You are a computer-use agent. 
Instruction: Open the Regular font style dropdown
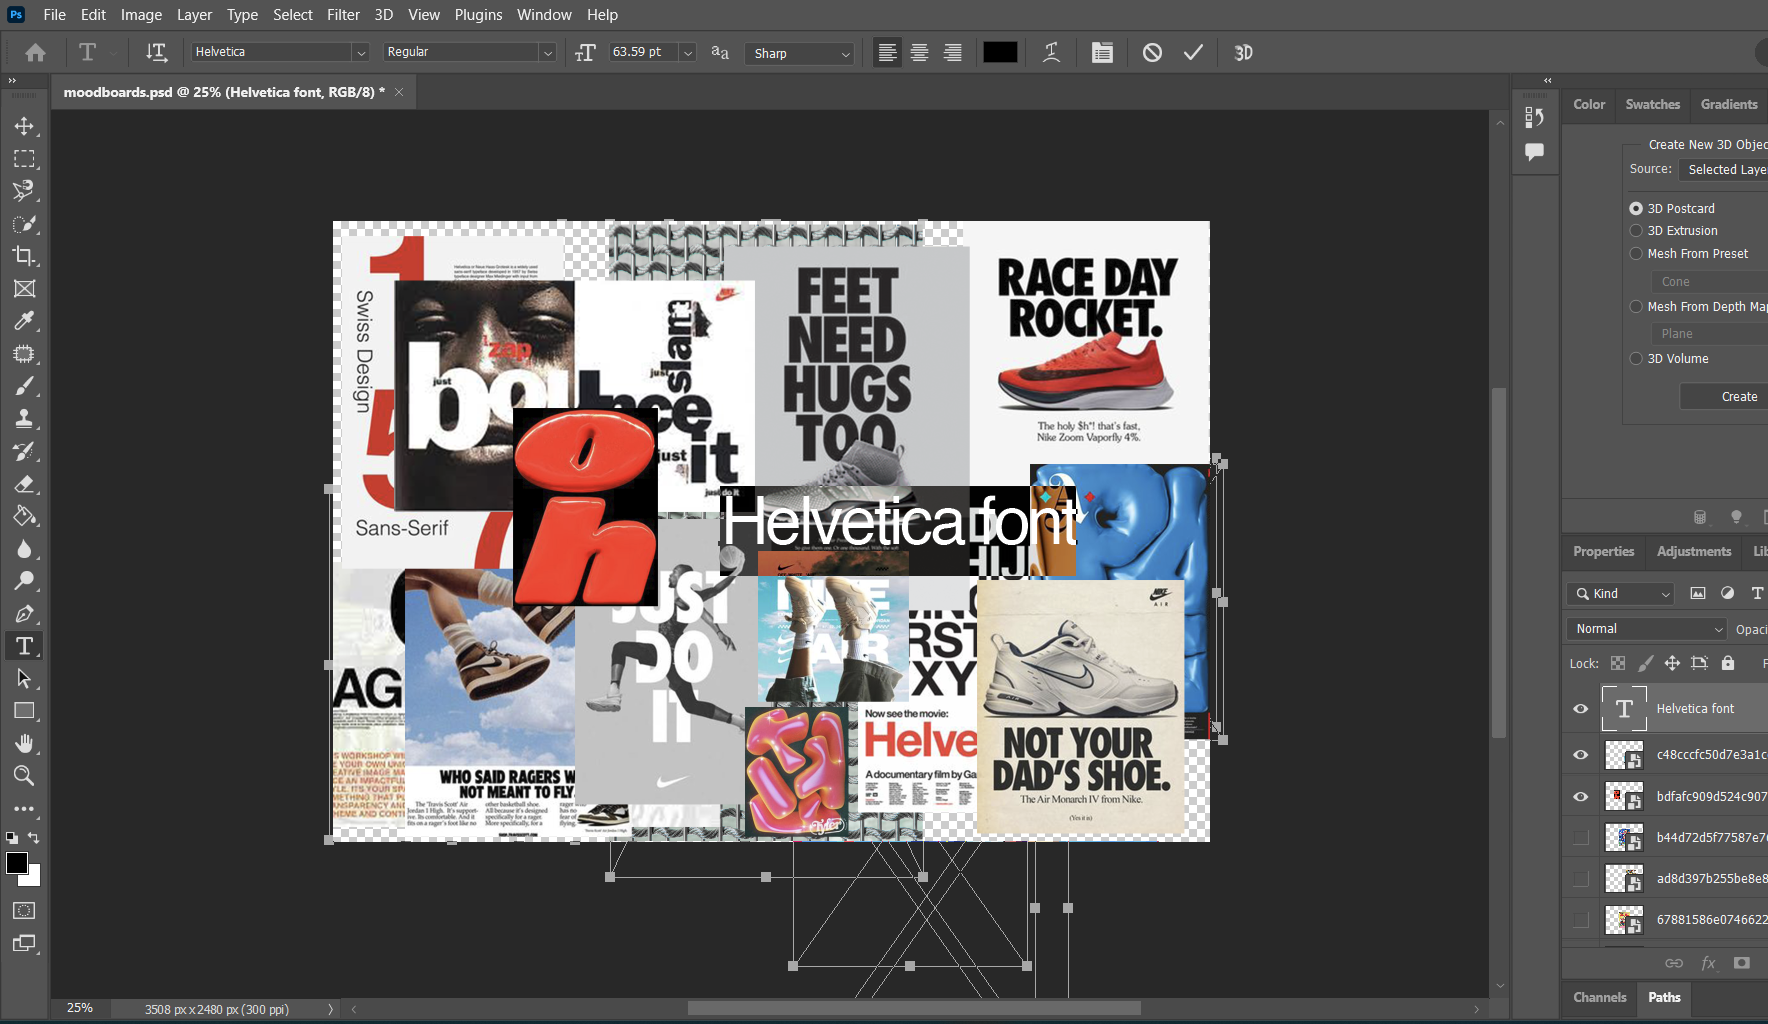pos(547,52)
